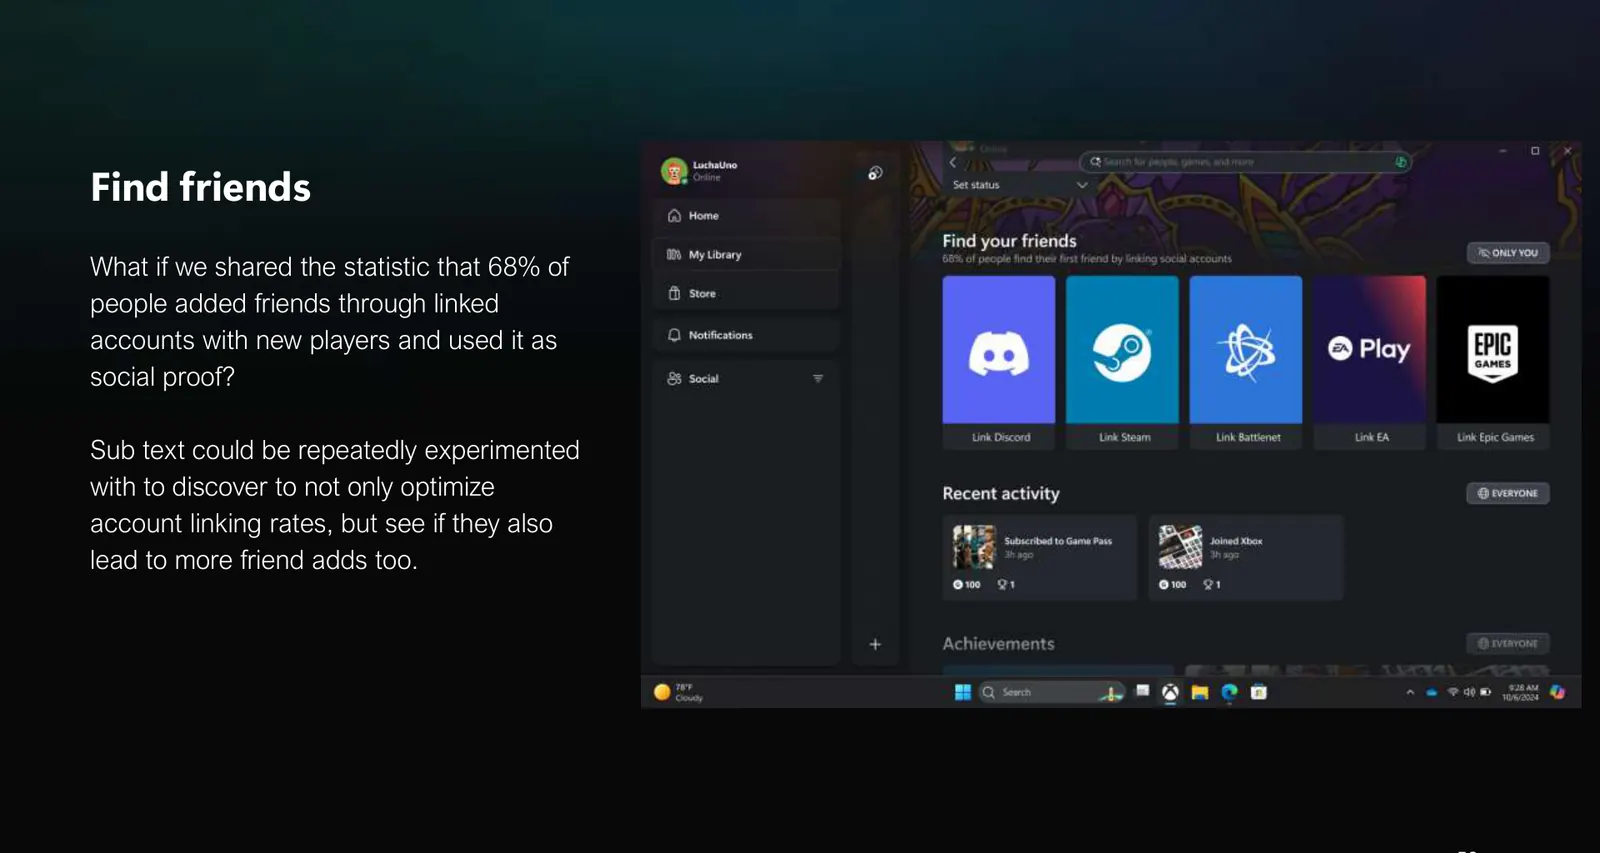Open the Subscribed to Game Pass activity card
This screenshot has height=853, width=1600.
pyautogui.click(x=1040, y=557)
